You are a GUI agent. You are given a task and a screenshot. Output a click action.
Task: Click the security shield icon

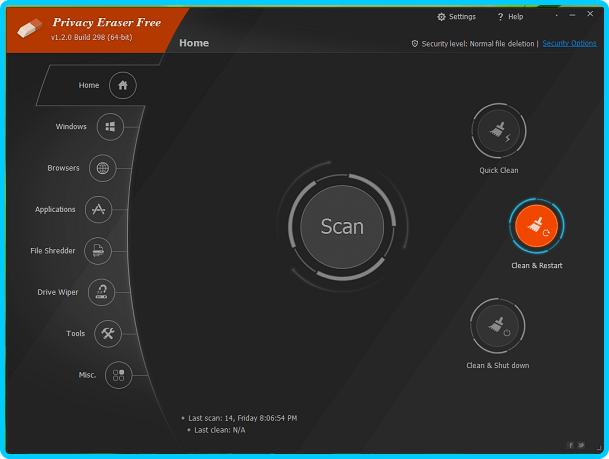click(415, 43)
